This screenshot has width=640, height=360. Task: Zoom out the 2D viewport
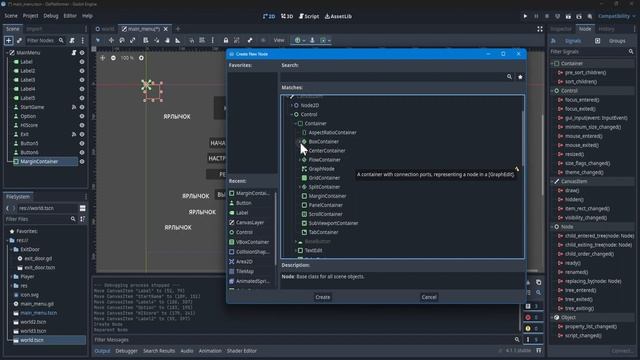click(113, 58)
